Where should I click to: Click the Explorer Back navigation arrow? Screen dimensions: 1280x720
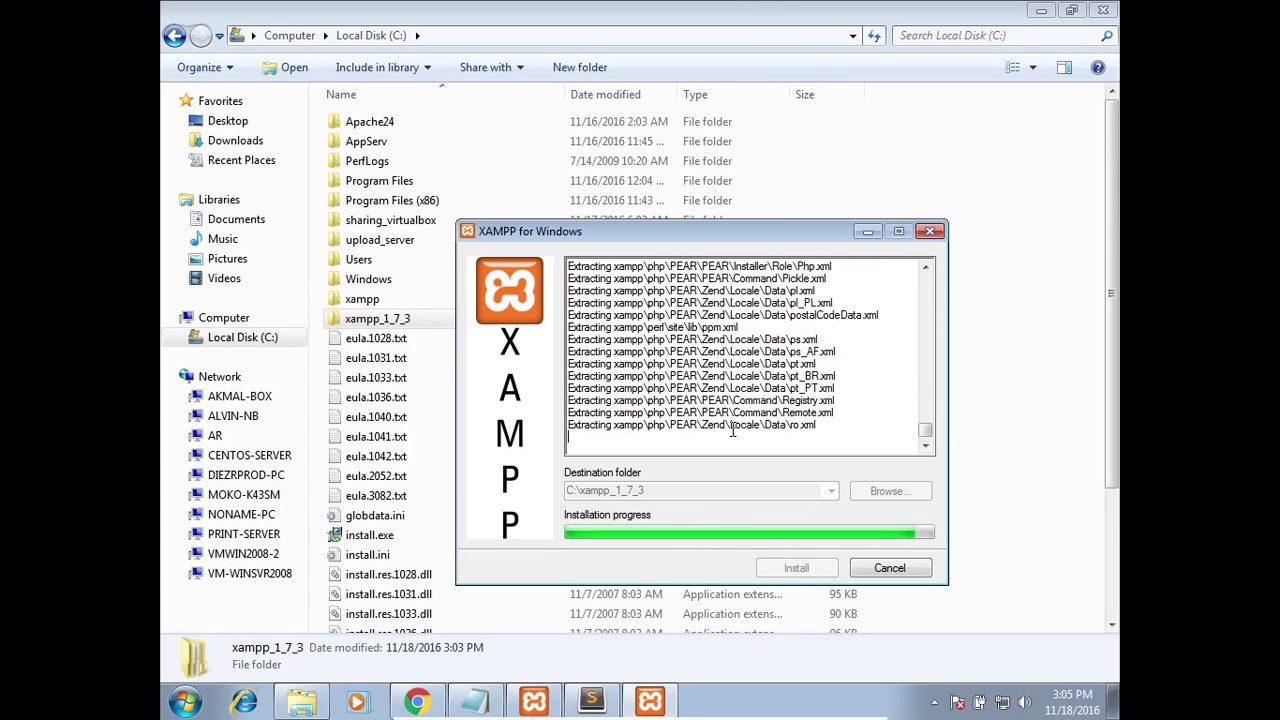coord(175,35)
